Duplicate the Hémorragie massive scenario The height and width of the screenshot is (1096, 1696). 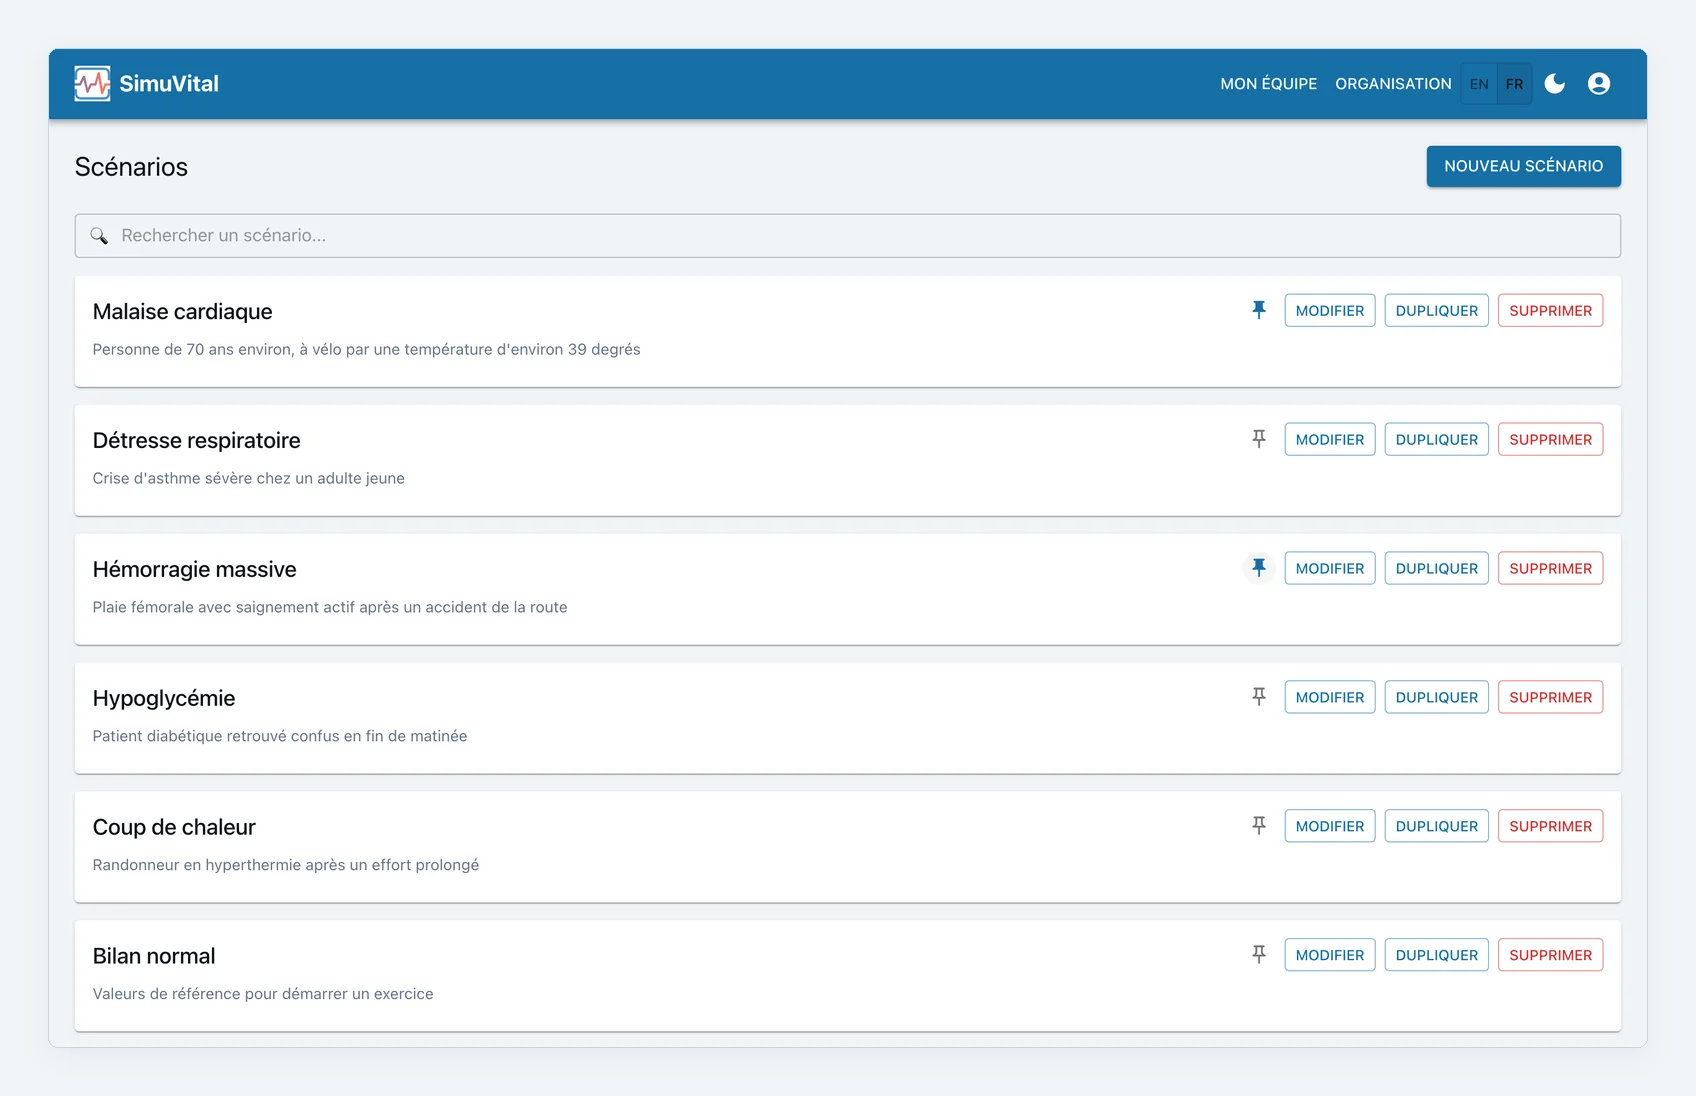click(1436, 569)
